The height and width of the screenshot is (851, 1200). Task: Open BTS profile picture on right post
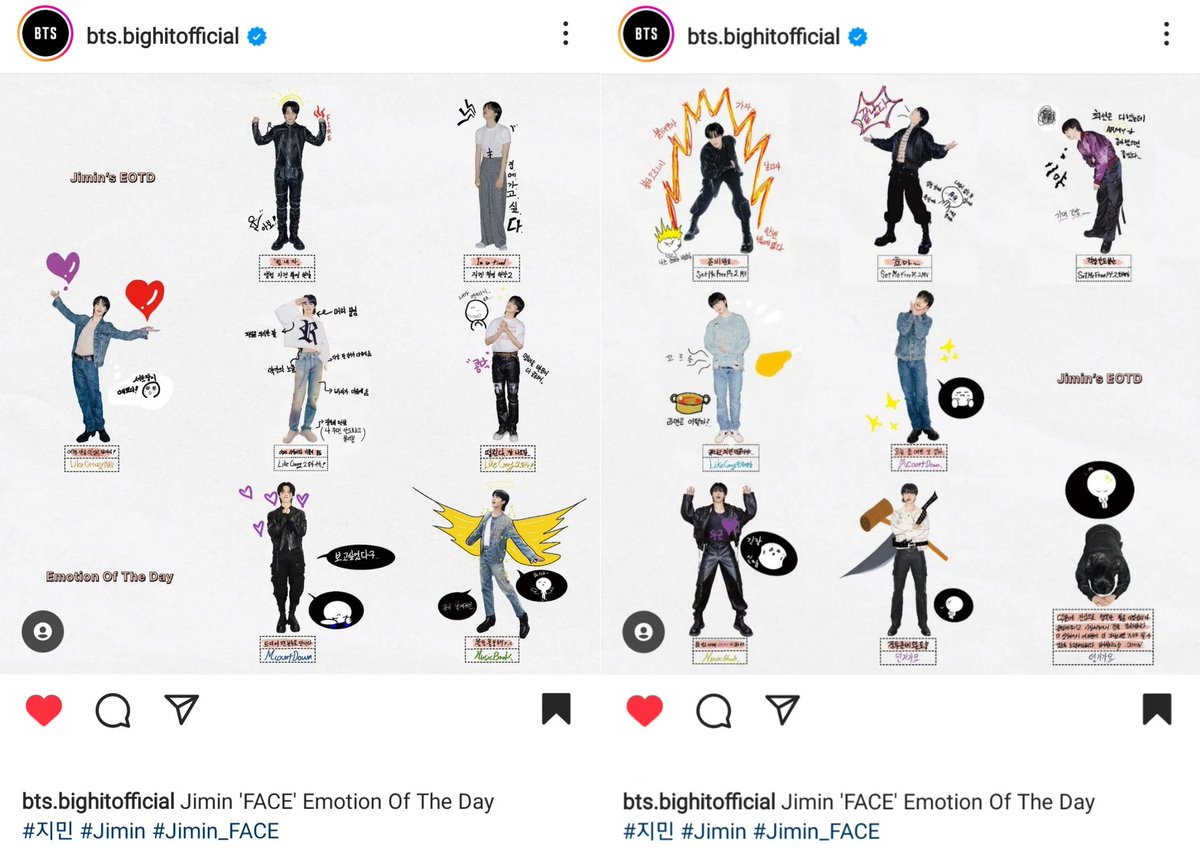(x=646, y=36)
